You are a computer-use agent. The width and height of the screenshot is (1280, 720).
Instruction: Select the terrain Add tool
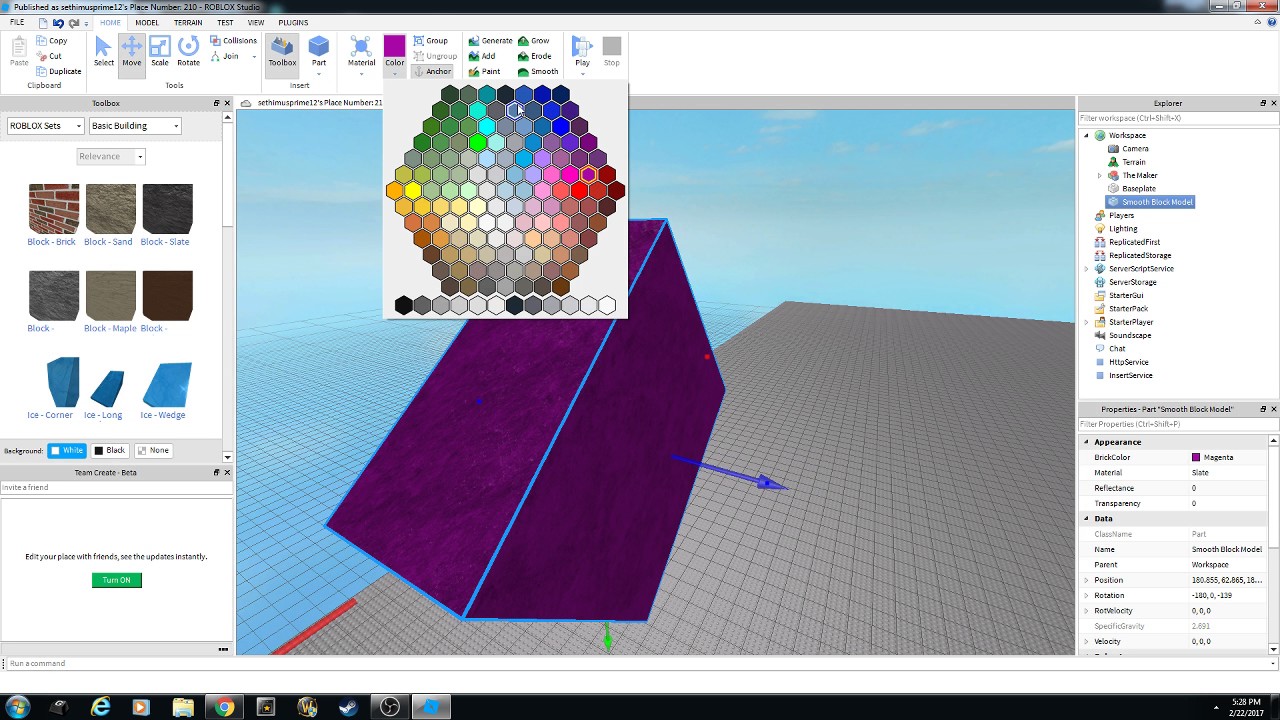(482, 56)
